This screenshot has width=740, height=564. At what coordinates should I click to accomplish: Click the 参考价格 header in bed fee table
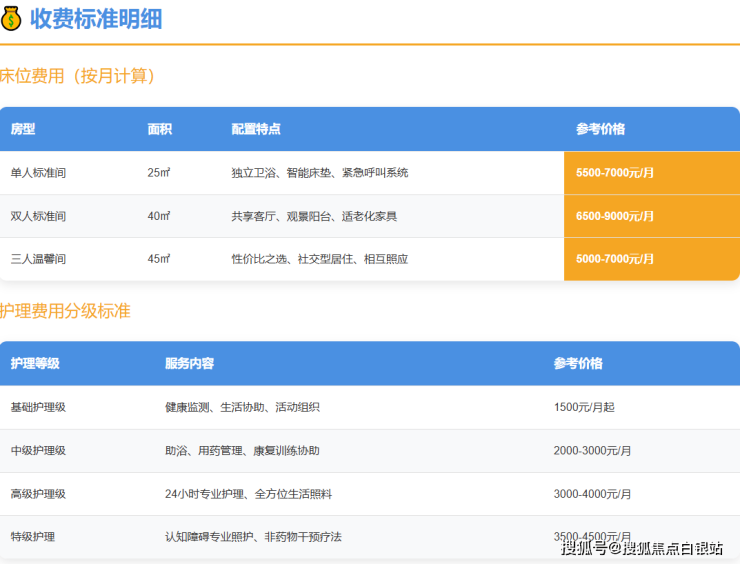600,129
